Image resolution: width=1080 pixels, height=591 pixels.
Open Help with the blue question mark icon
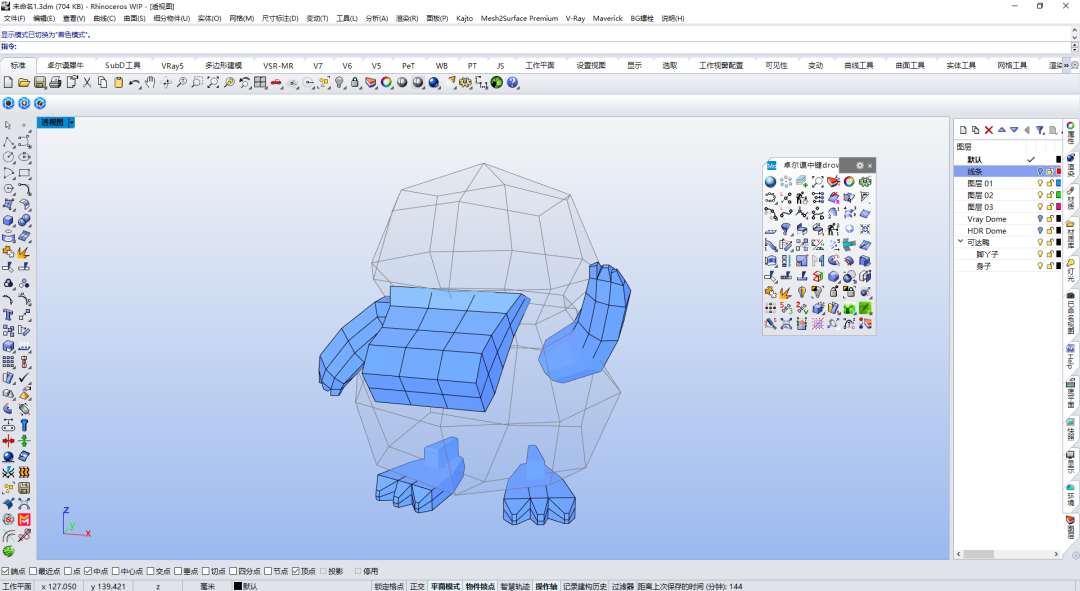[512, 83]
